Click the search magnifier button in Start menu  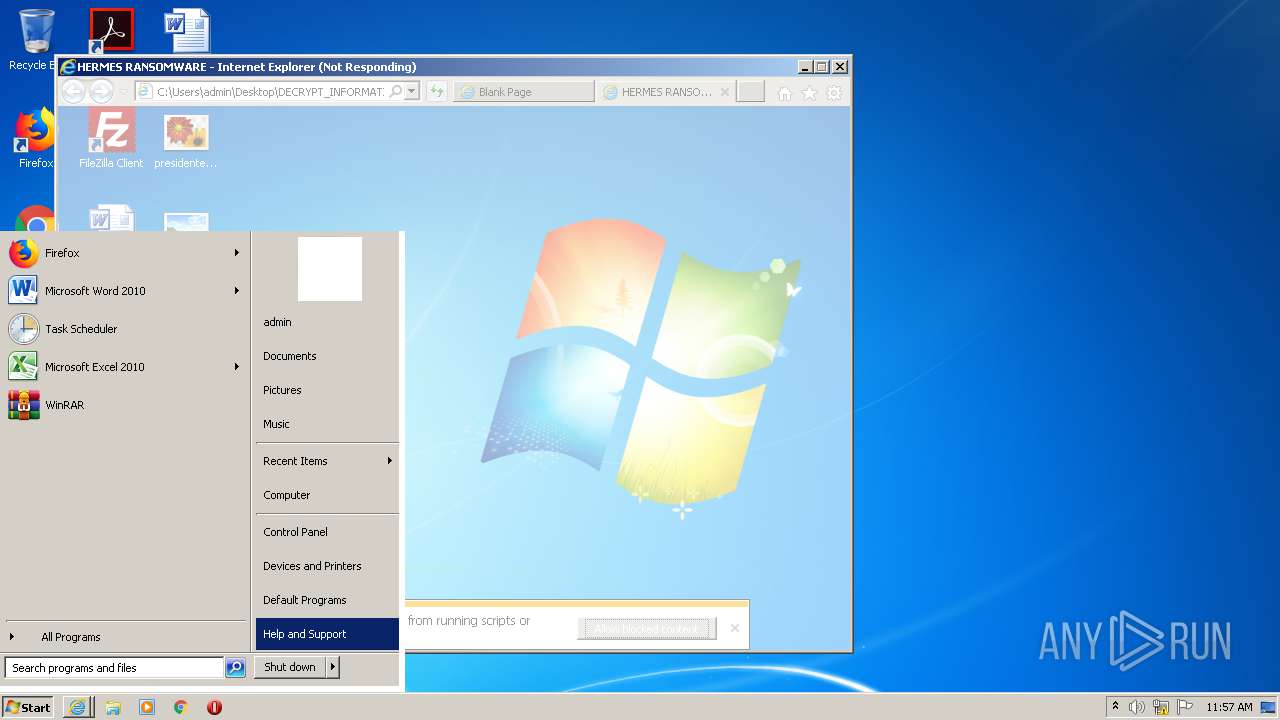tap(235, 668)
